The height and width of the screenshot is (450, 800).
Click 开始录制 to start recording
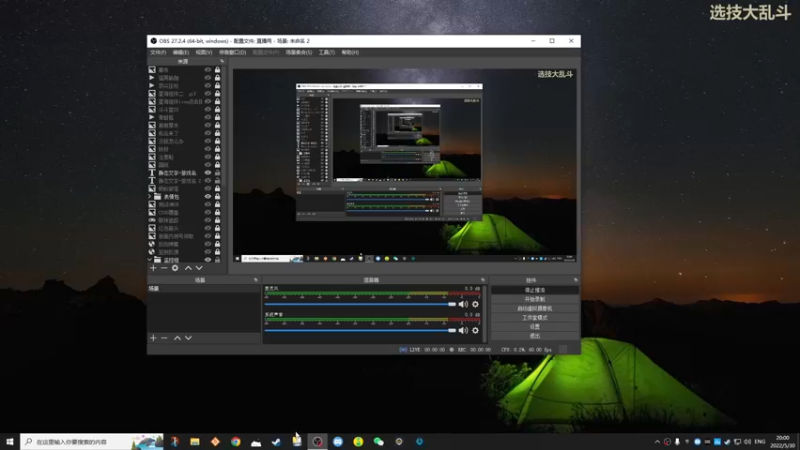click(x=535, y=299)
